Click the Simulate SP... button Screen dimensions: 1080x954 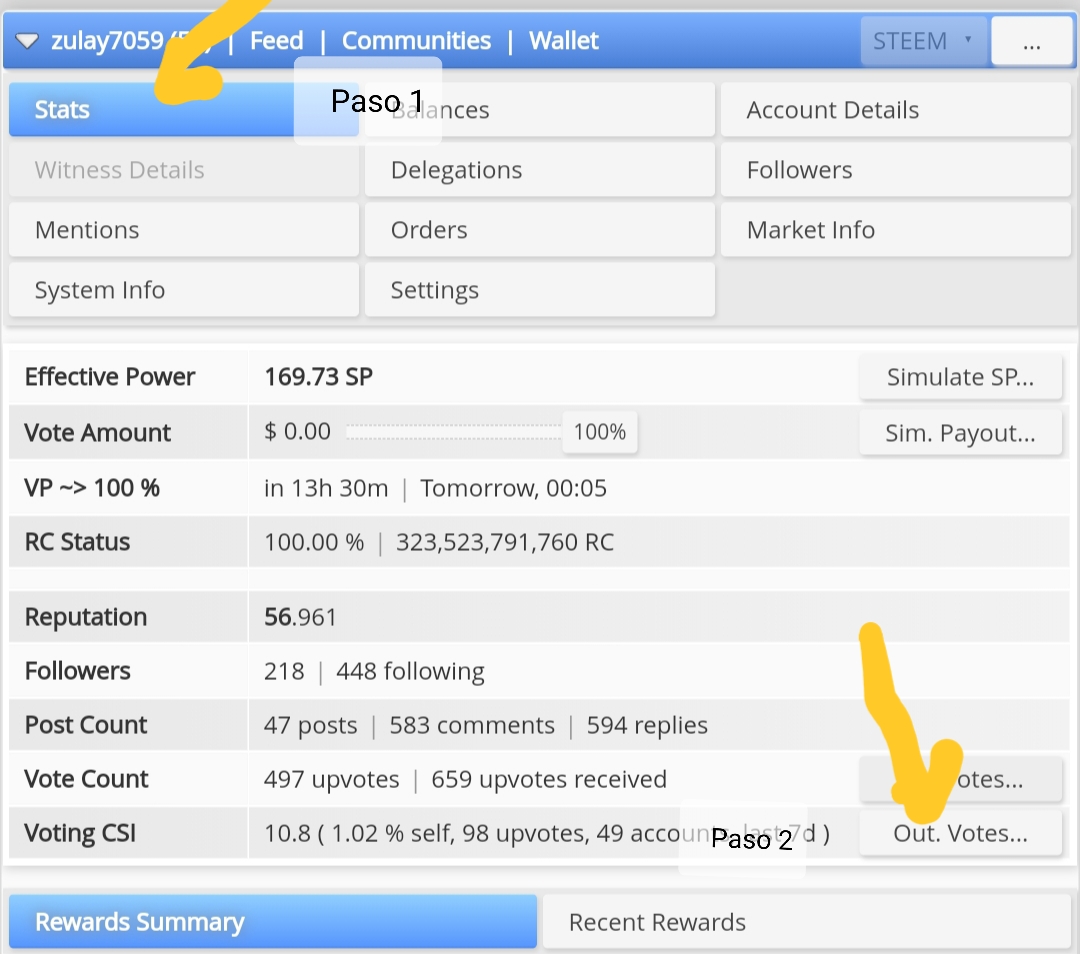(960, 377)
